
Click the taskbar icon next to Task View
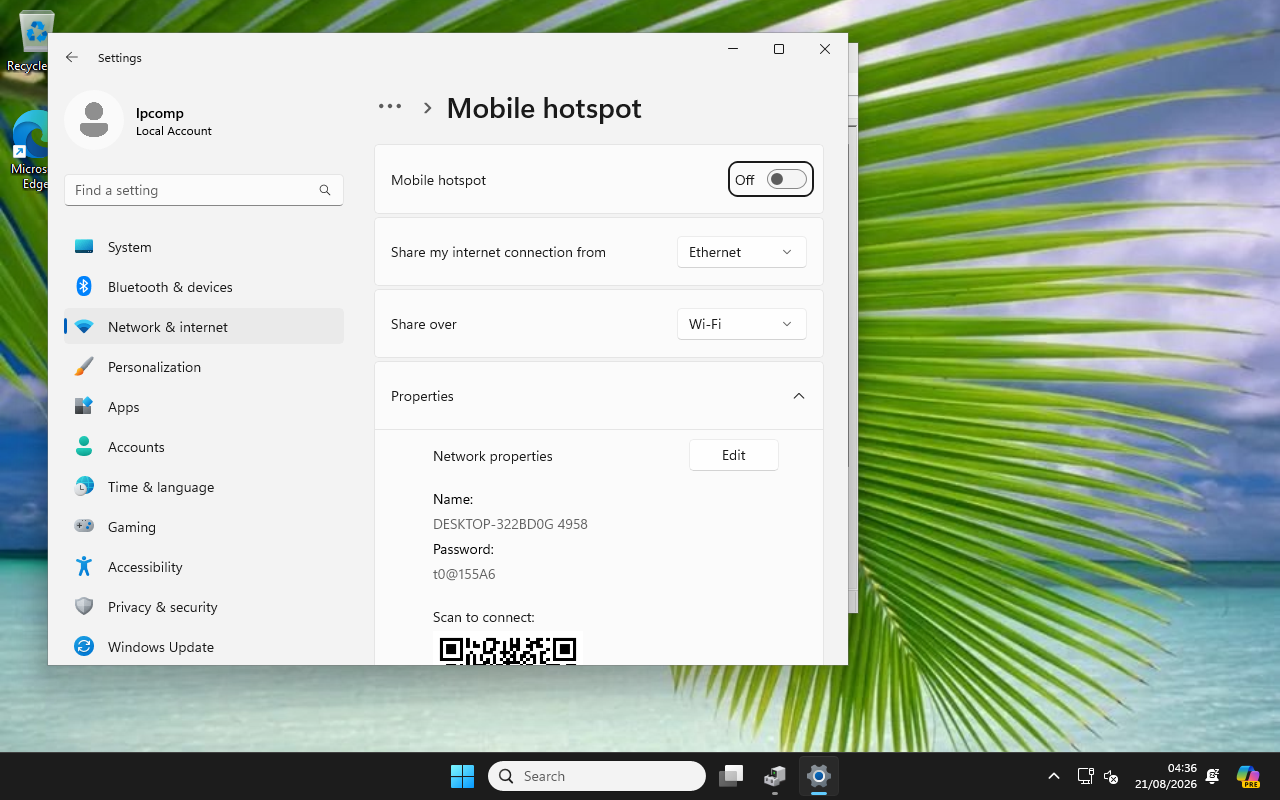(x=775, y=776)
